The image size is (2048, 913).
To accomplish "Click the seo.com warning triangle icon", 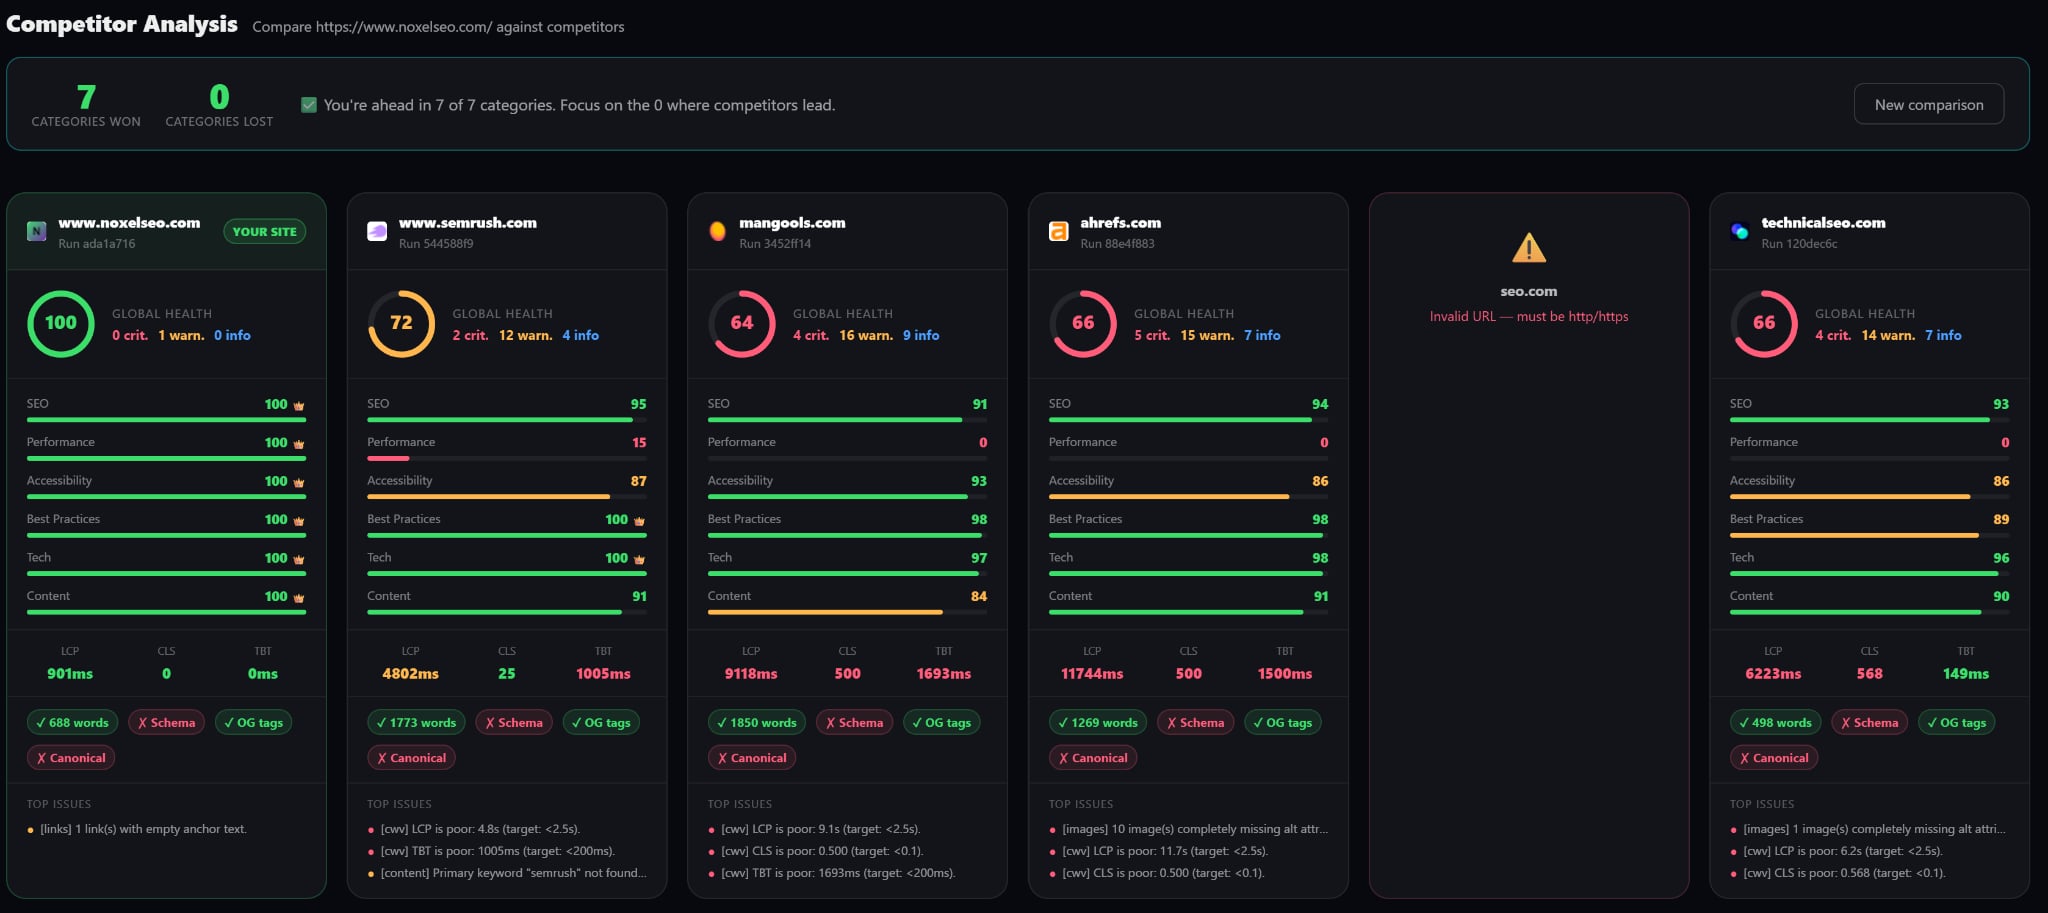I will (1528, 247).
